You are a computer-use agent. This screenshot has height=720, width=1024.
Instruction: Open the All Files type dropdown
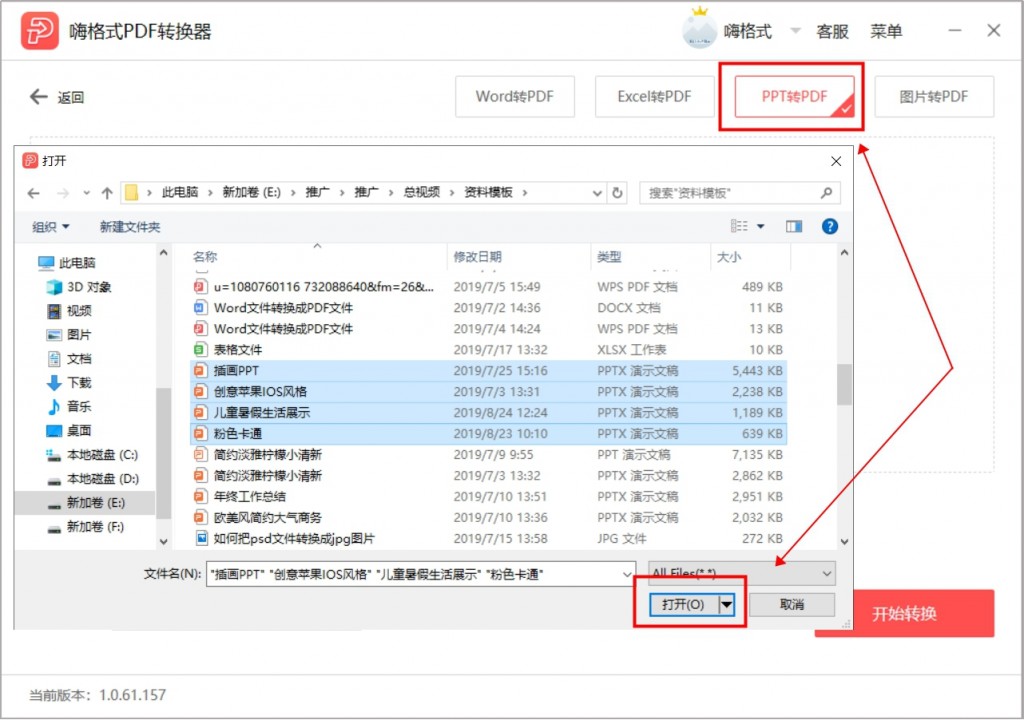click(741, 574)
